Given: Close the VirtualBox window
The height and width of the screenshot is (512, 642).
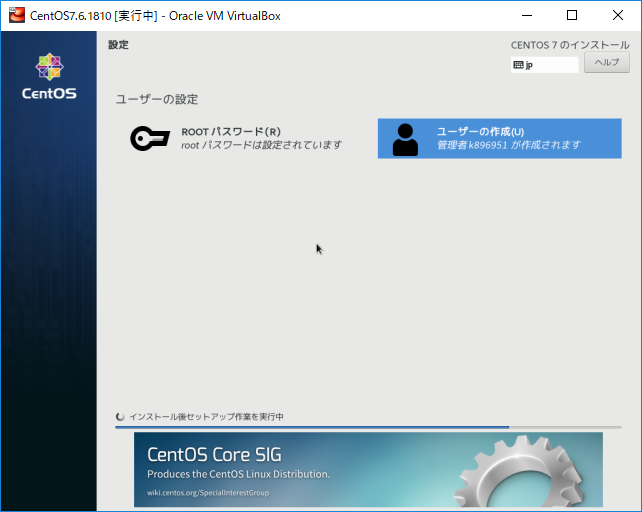Looking at the screenshot, I should point(618,16).
